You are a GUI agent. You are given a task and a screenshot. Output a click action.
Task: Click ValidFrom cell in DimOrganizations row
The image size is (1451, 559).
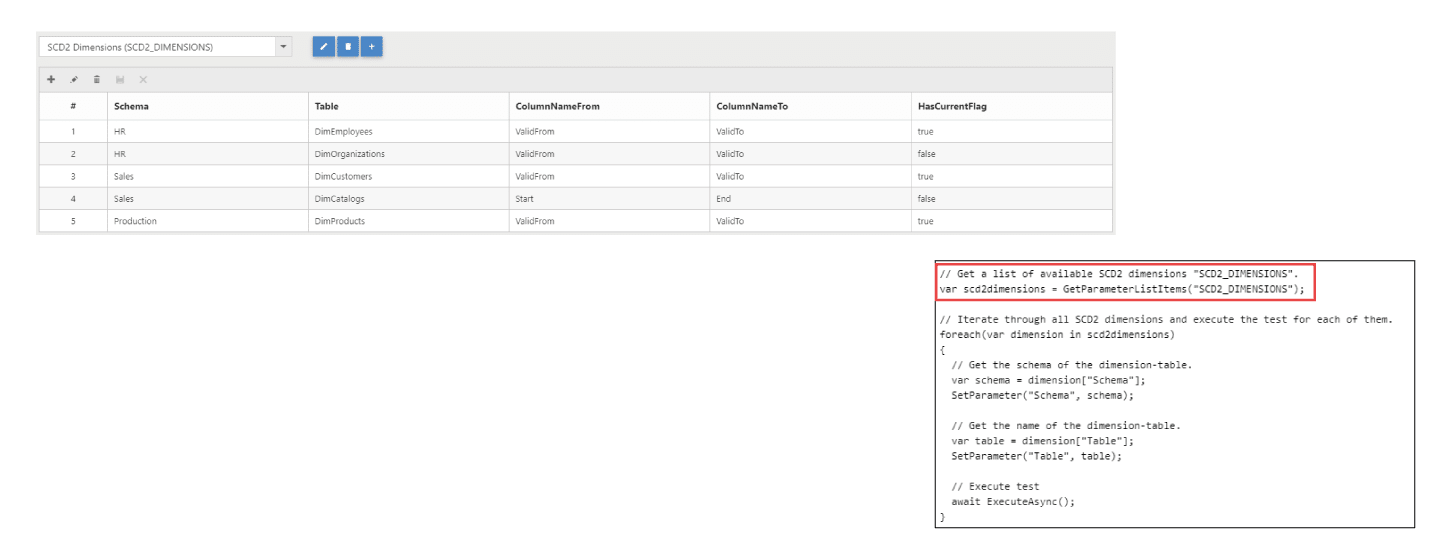(x=609, y=154)
